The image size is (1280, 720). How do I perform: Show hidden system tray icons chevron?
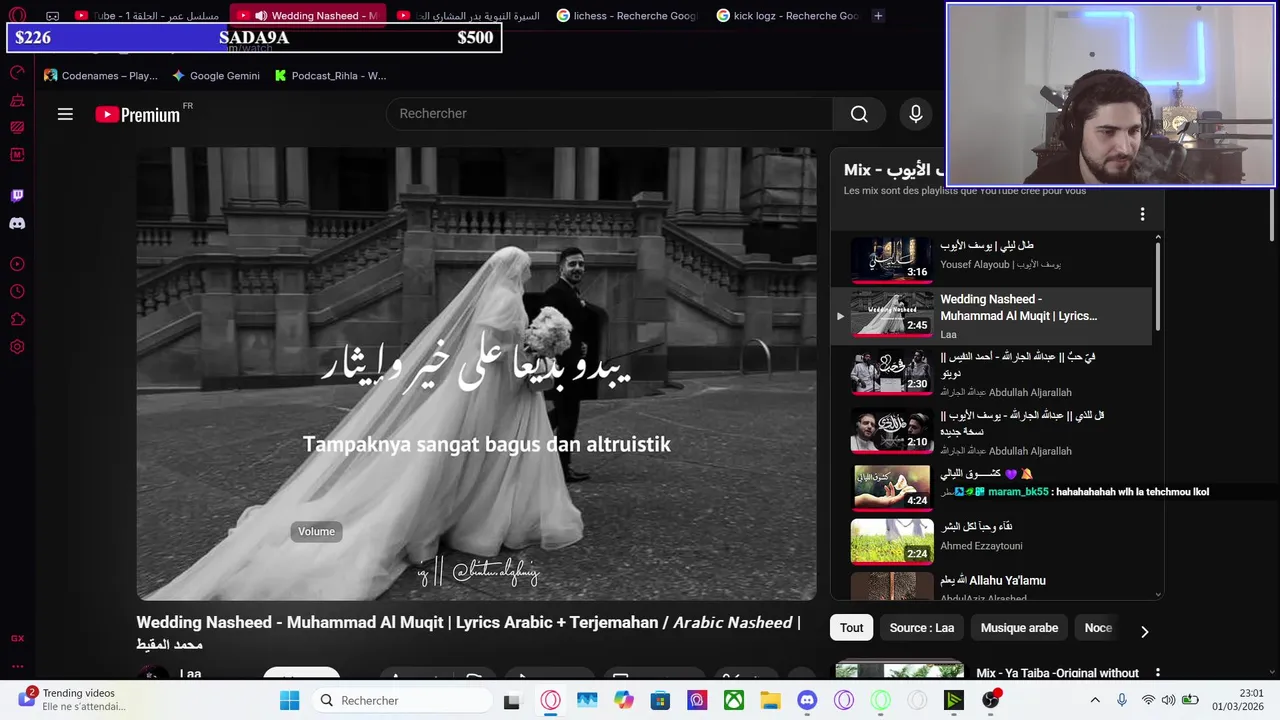[1095, 700]
